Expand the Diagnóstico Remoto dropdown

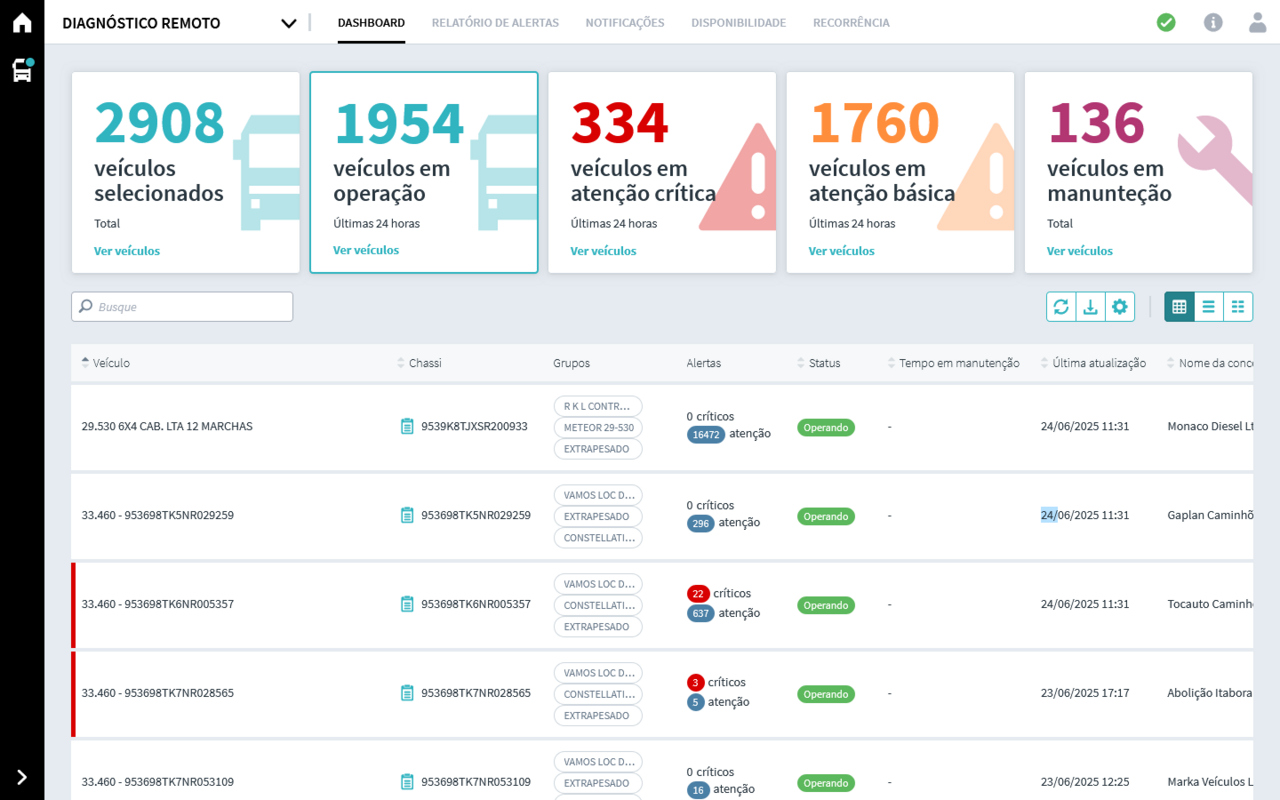(x=289, y=23)
